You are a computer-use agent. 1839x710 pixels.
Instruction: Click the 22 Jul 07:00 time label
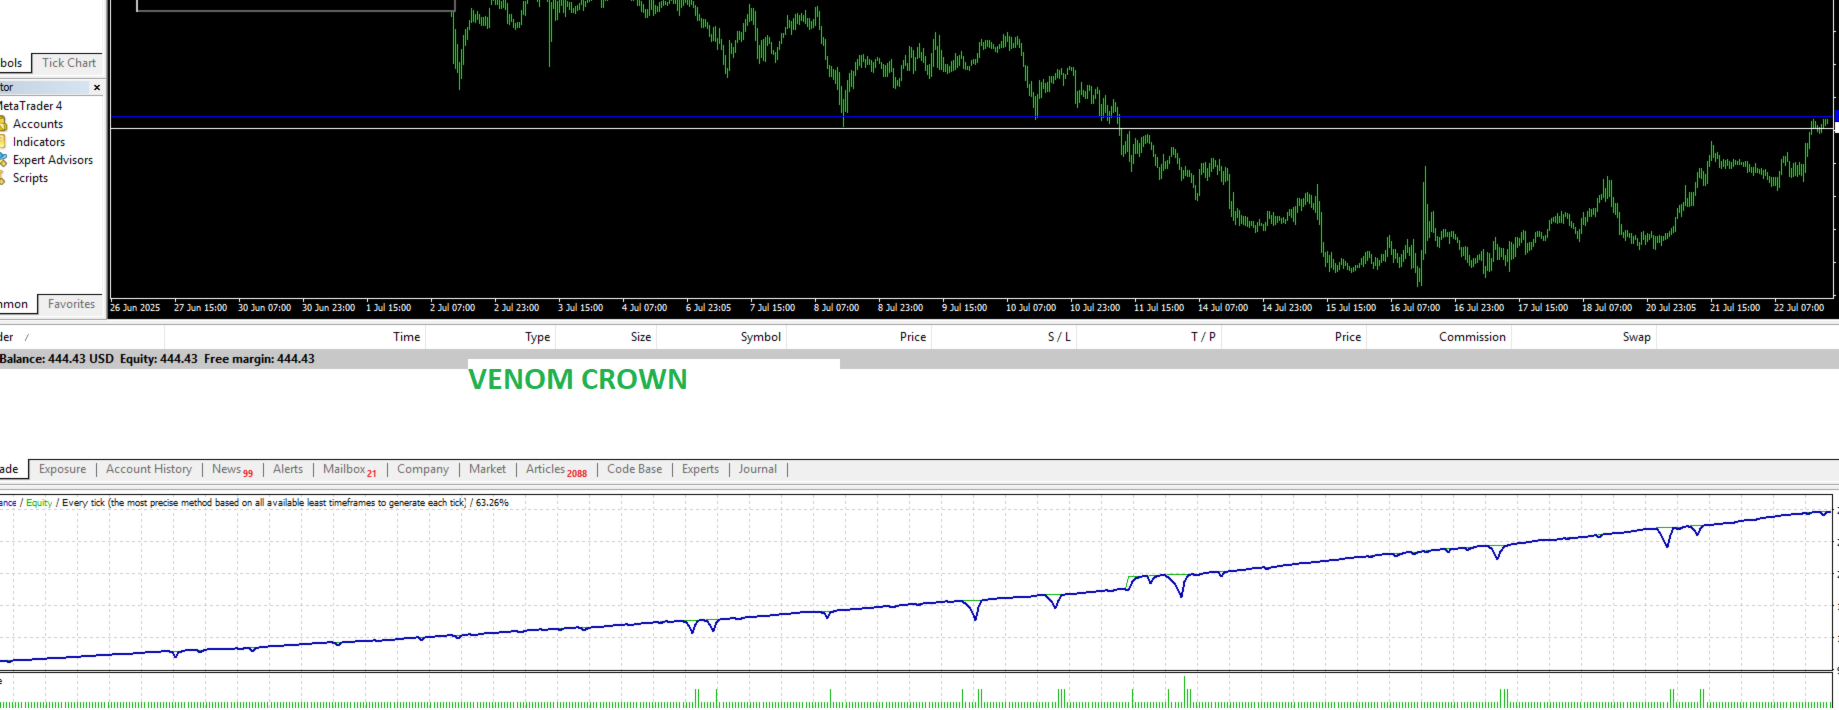(x=1799, y=308)
